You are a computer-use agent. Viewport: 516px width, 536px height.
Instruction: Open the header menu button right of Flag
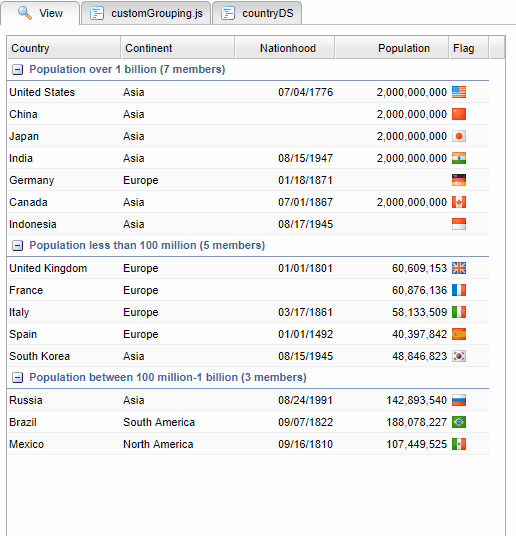497,48
